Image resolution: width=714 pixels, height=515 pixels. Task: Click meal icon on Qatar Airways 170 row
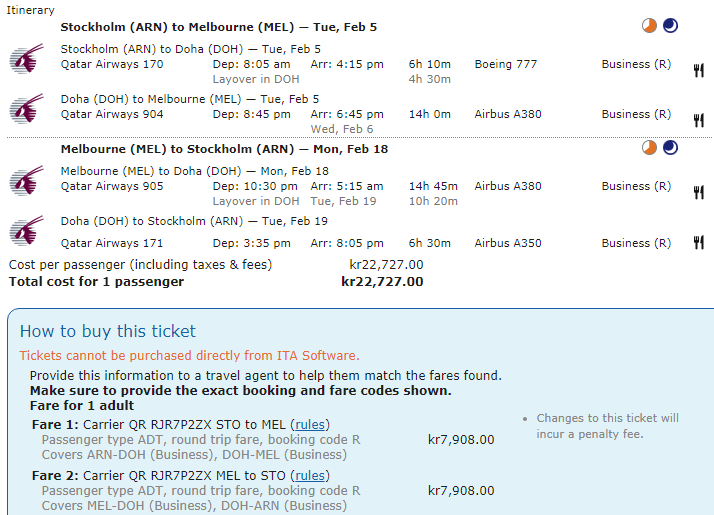pyautogui.click(x=698, y=70)
